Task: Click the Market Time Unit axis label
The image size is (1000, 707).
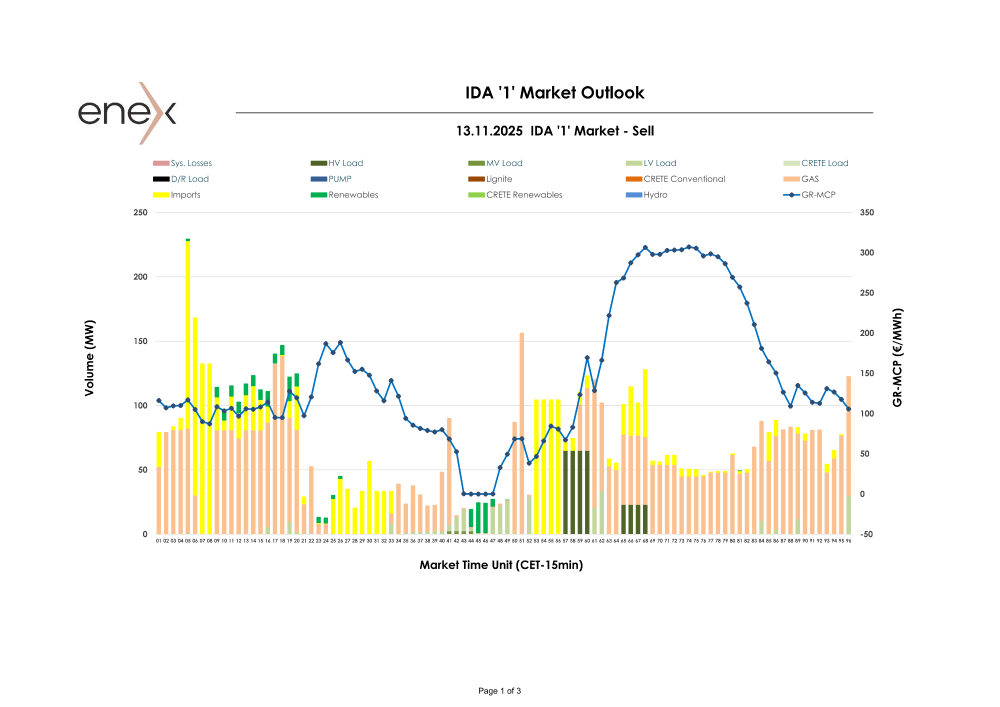Action: click(x=500, y=565)
